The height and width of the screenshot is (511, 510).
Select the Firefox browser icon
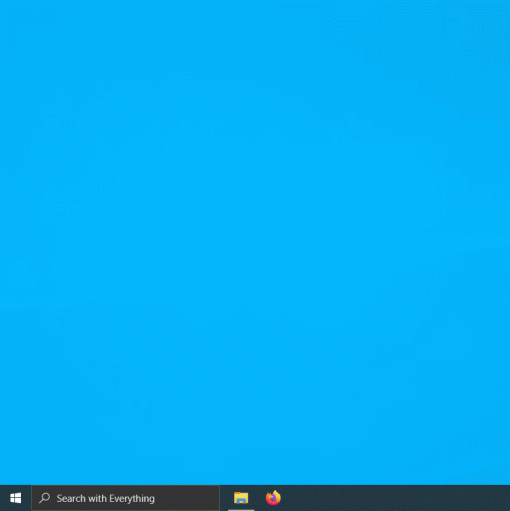273,498
